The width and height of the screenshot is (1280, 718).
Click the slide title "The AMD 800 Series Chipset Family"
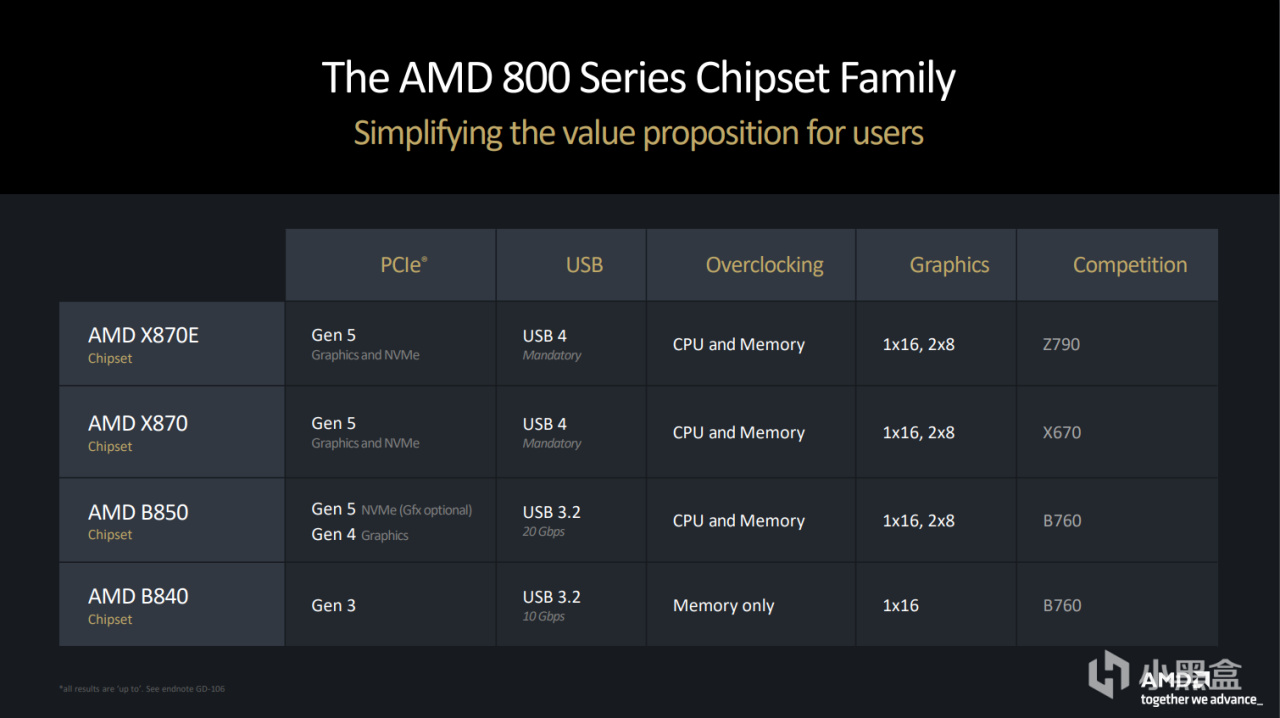(638, 78)
